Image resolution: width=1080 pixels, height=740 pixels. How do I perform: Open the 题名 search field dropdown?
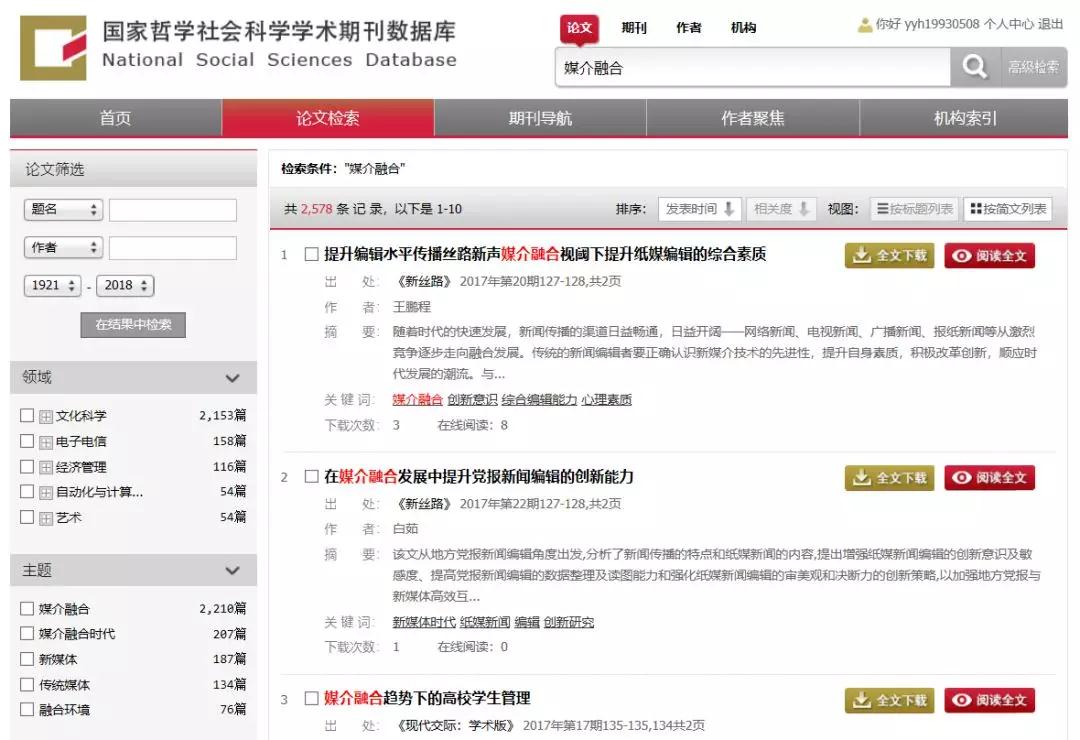63,210
